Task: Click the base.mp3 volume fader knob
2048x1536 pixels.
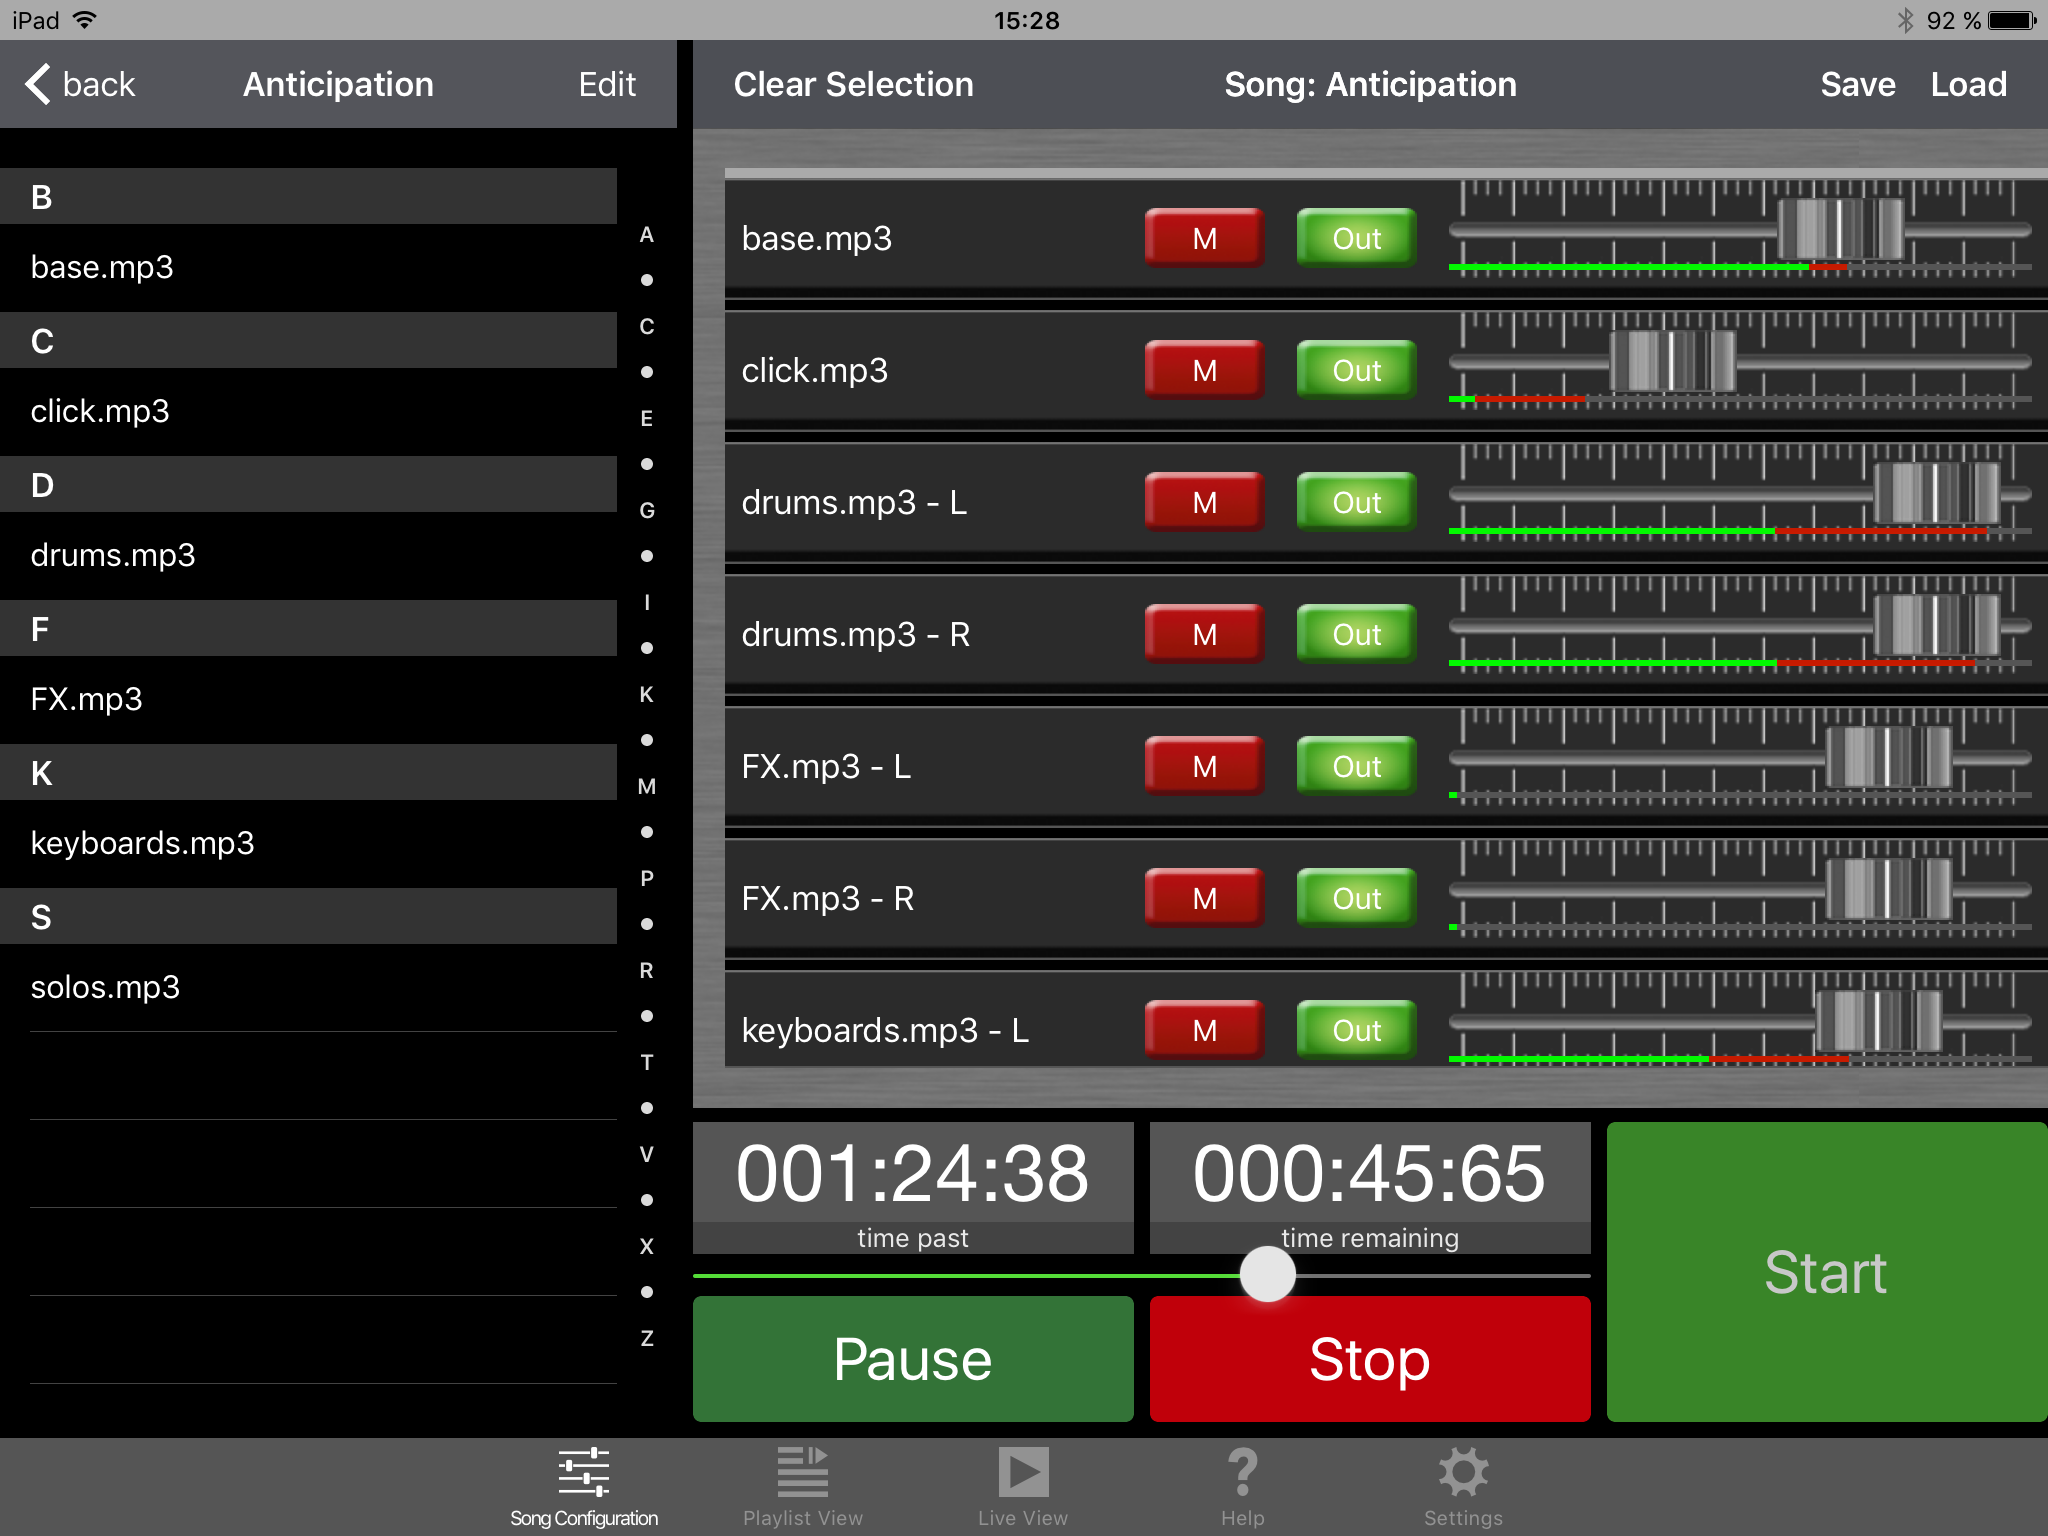Action: (x=1840, y=229)
